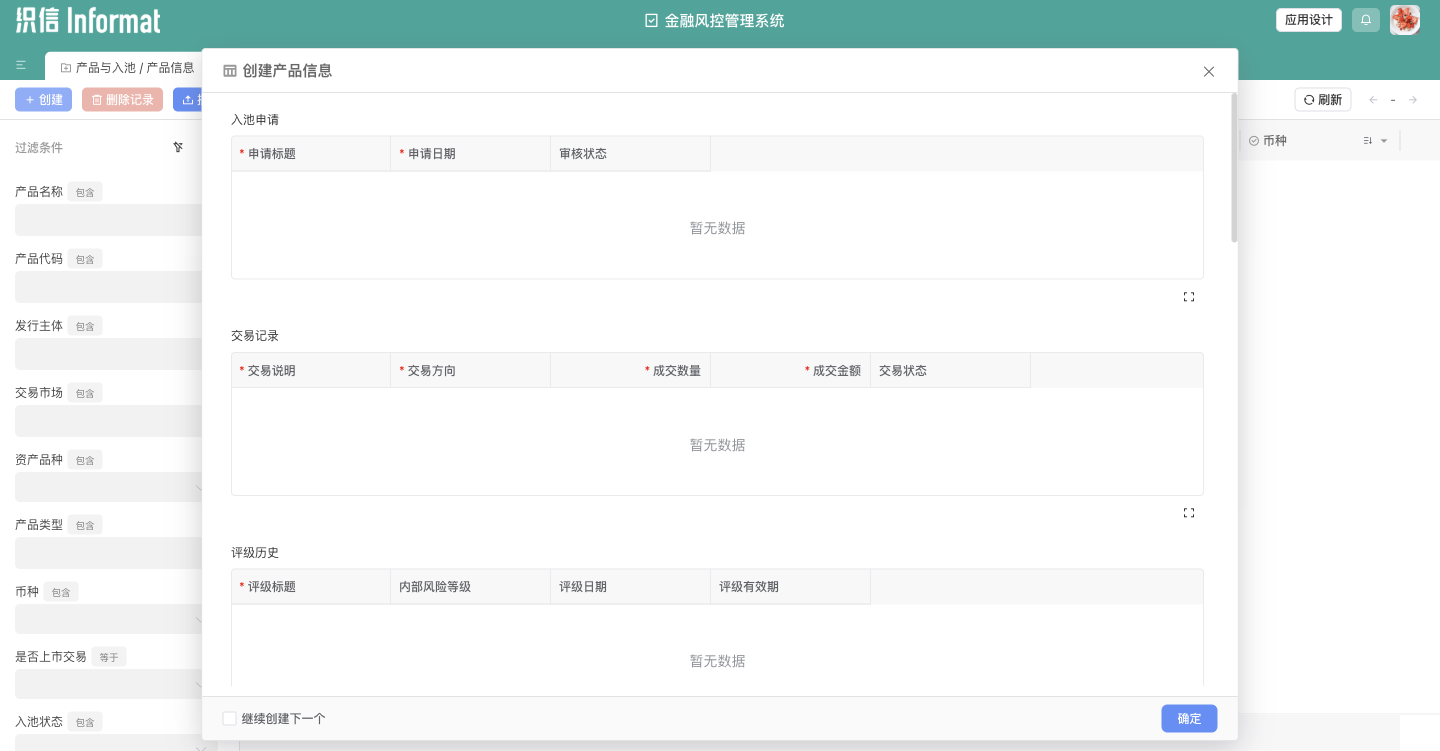Click the blue upload icon button

(x=188, y=100)
